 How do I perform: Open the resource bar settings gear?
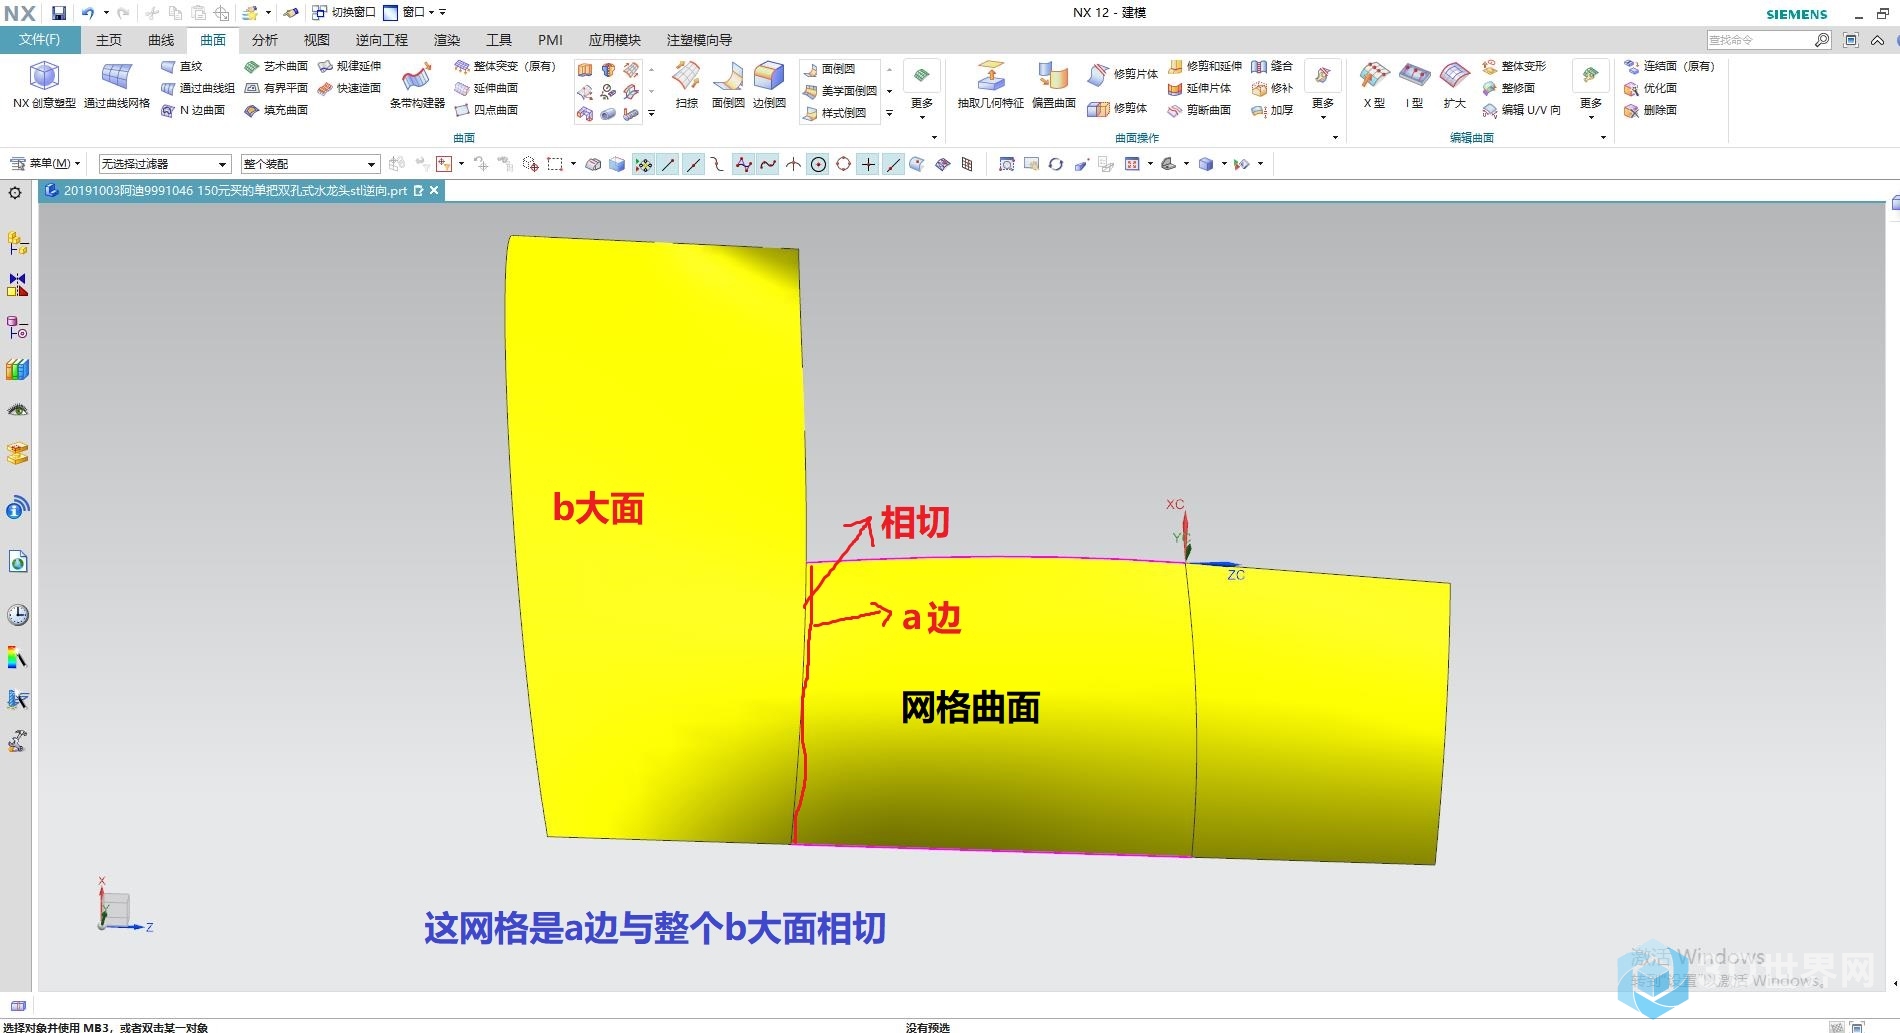pos(15,193)
